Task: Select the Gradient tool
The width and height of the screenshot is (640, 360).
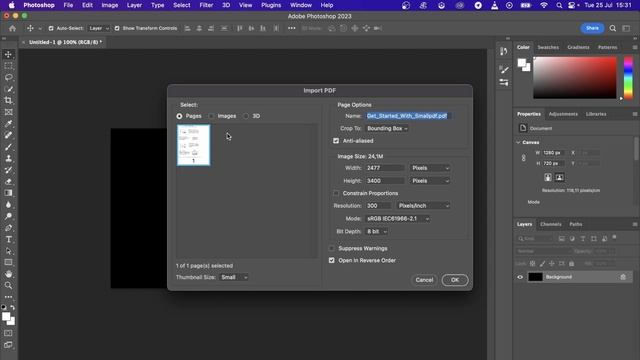Action: coord(8,193)
